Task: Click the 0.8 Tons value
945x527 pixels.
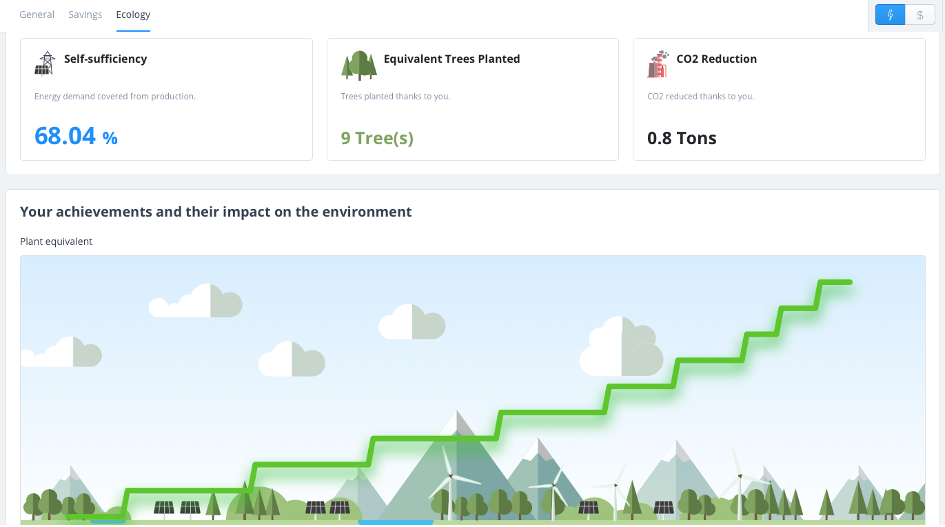Action: point(682,138)
